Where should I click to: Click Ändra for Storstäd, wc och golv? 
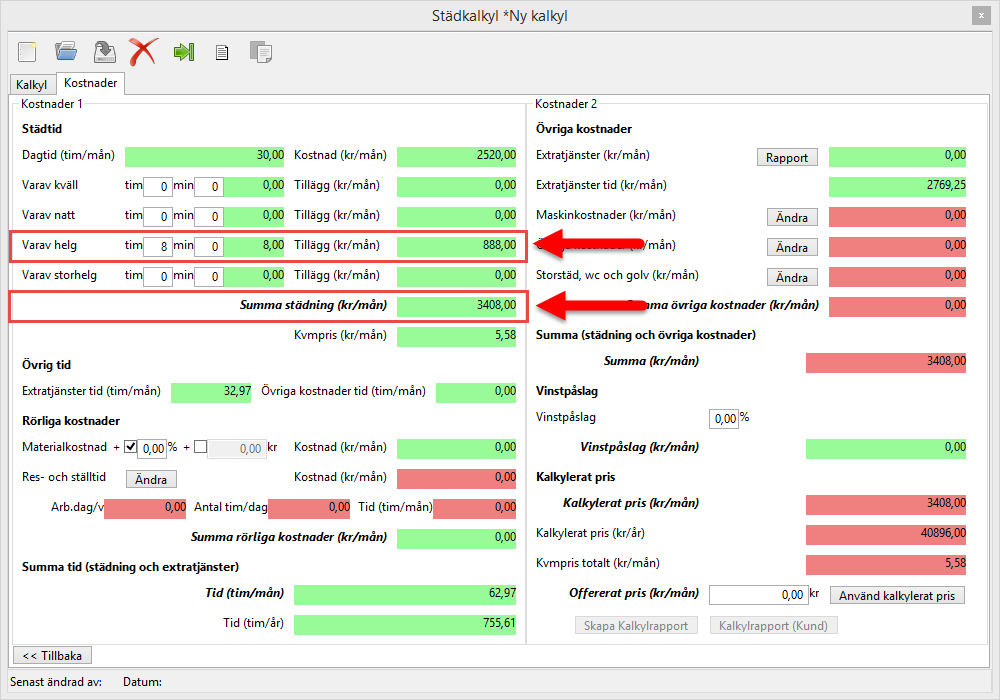(792, 277)
